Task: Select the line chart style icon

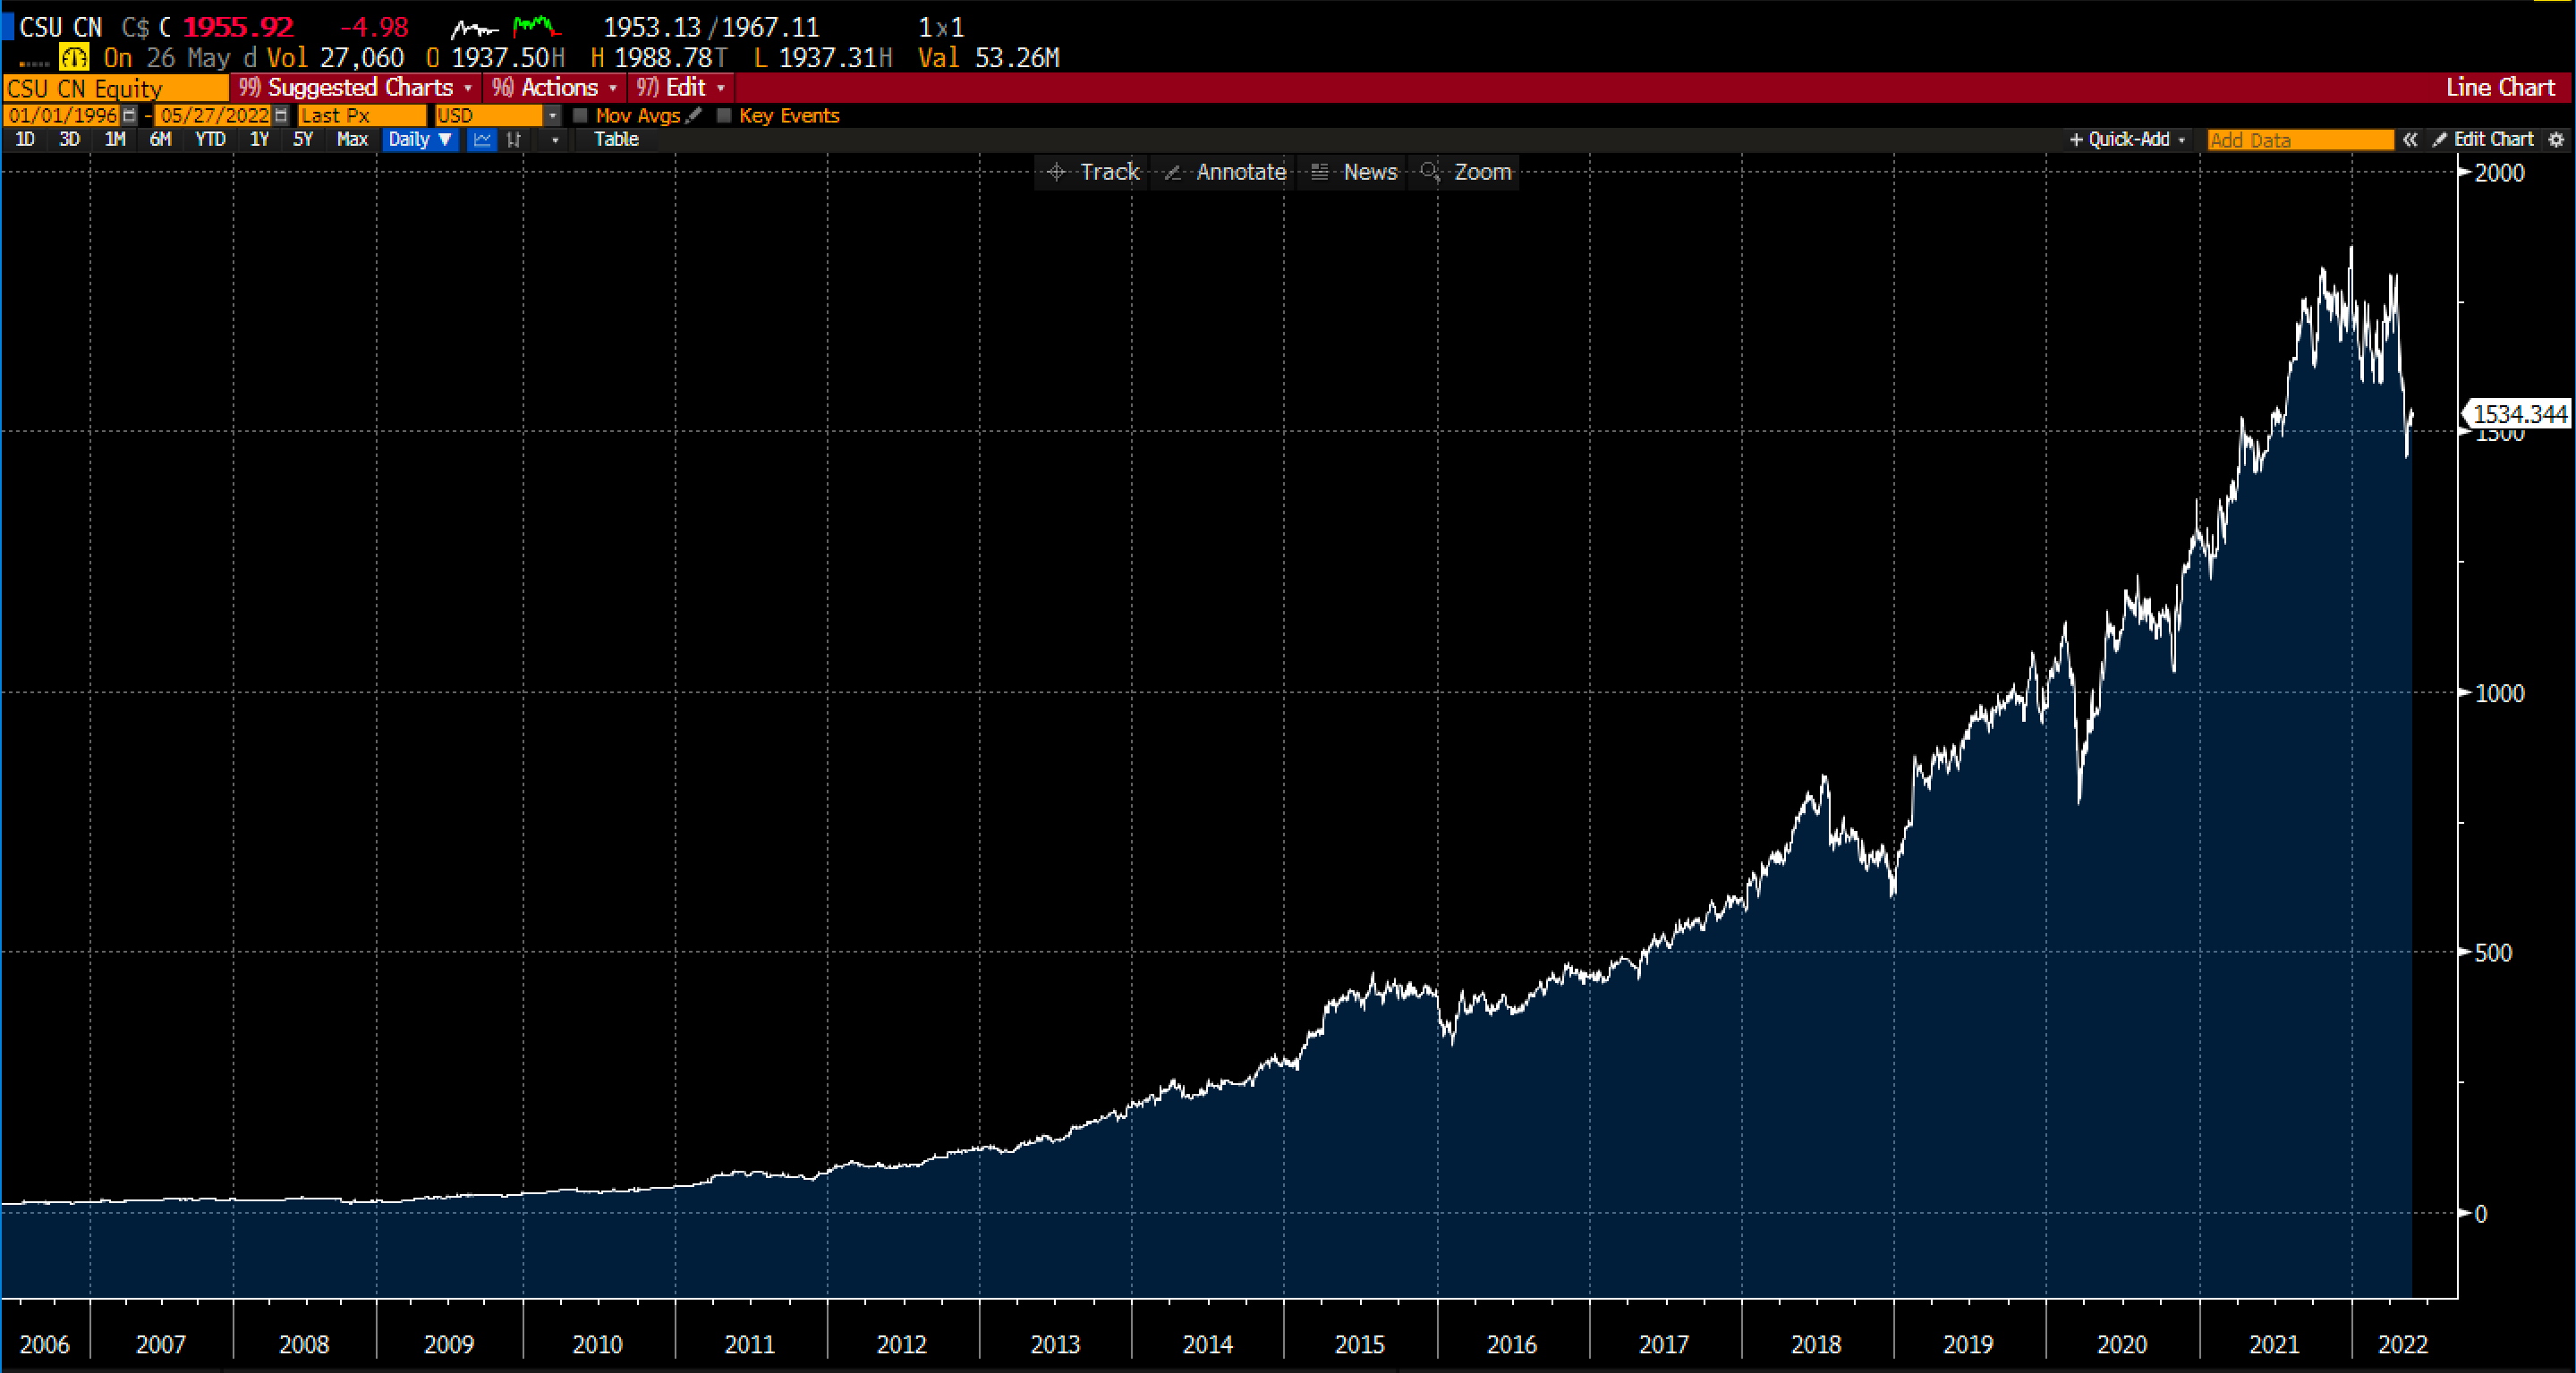Action: (x=482, y=140)
